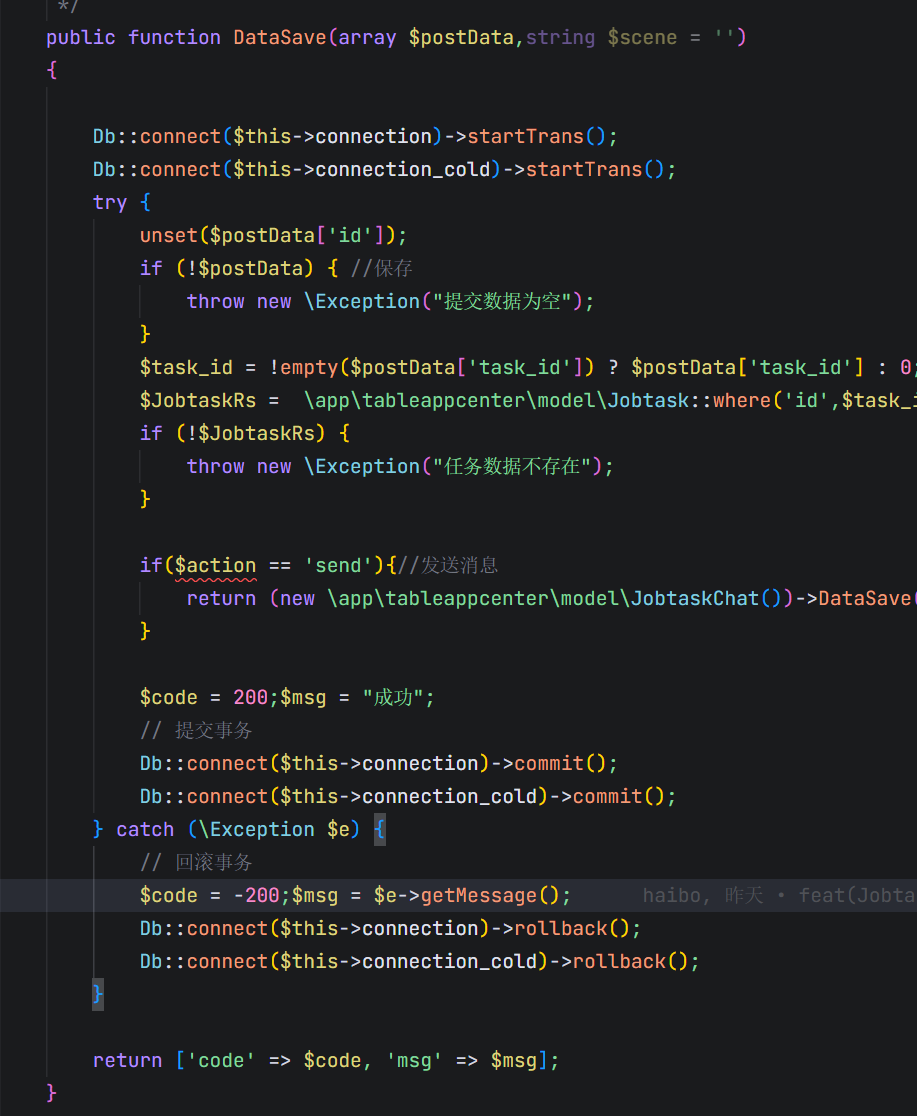Click the underlined $action variable
917x1116 pixels.
pos(216,565)
